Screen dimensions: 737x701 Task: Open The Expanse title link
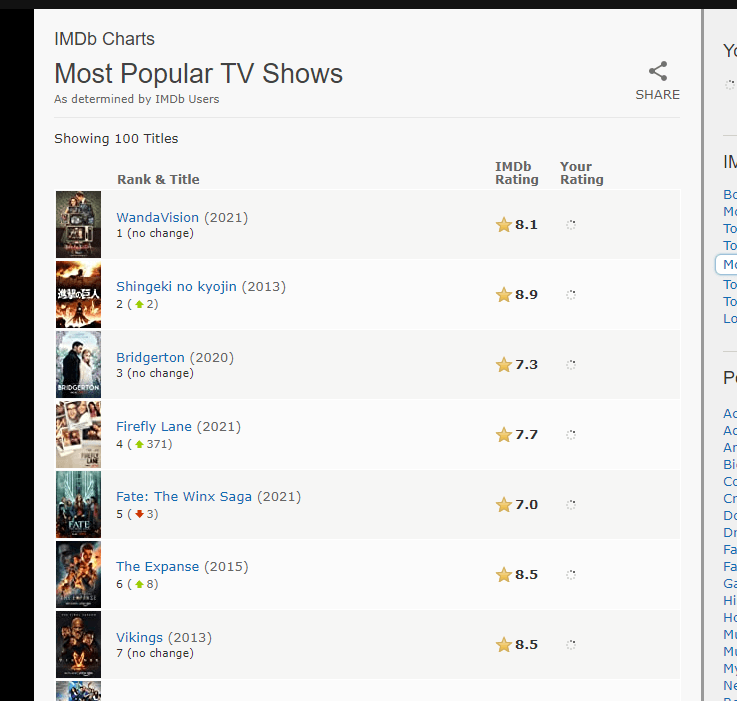pos(158,566)
